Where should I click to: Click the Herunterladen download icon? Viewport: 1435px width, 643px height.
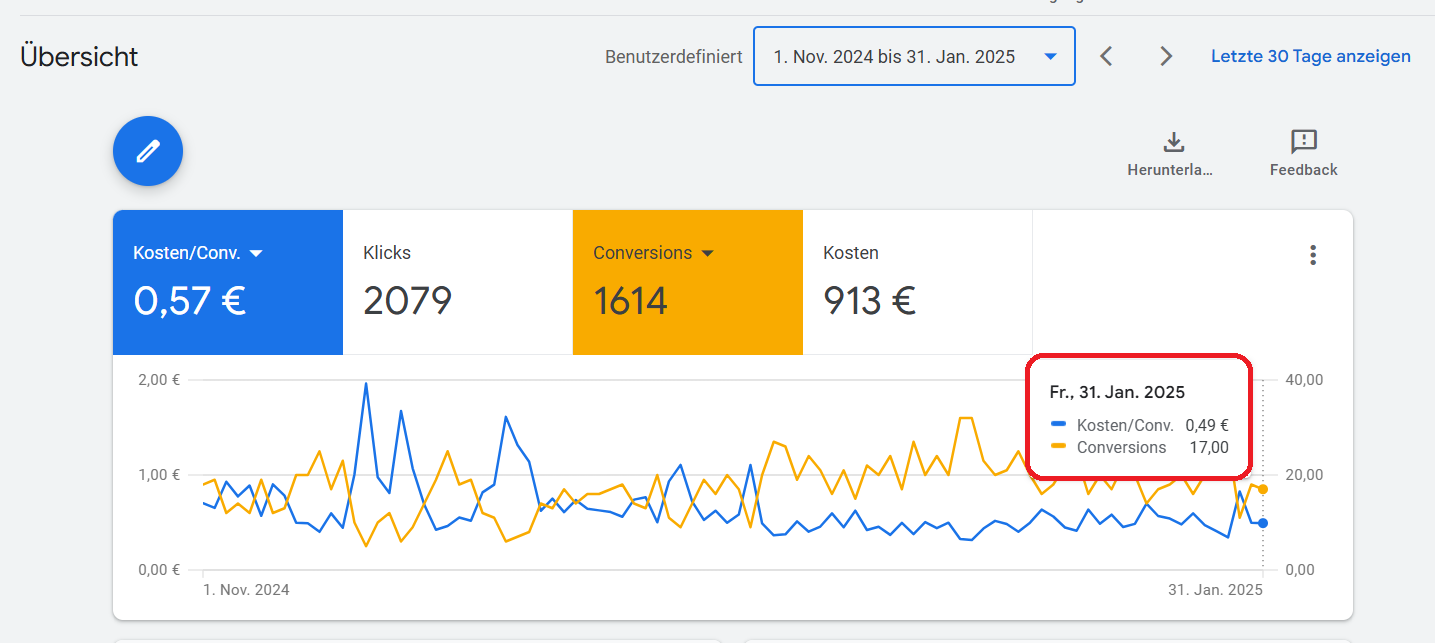point(1174,142)
